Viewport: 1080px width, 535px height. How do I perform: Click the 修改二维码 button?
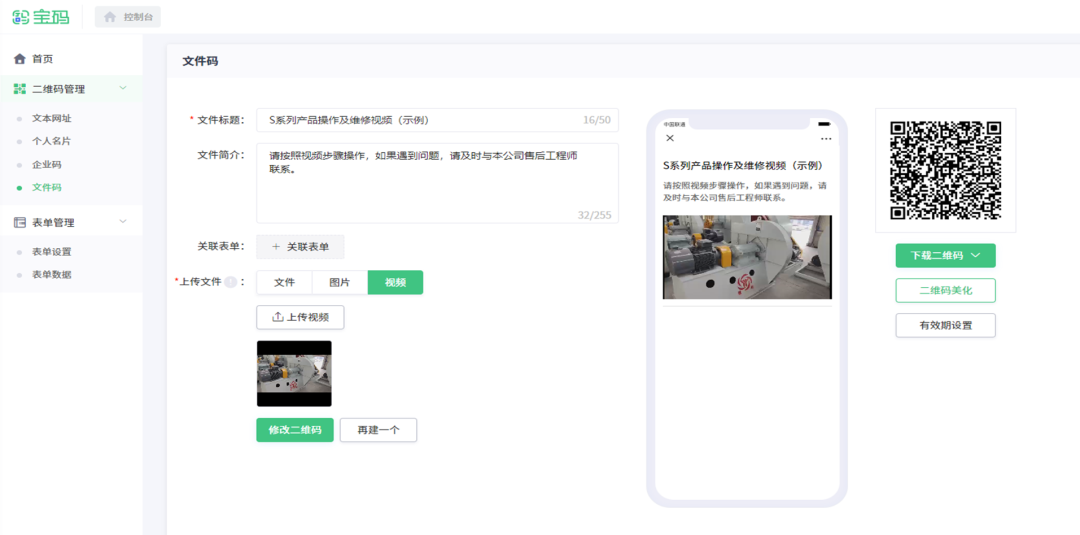coord(294,430)
